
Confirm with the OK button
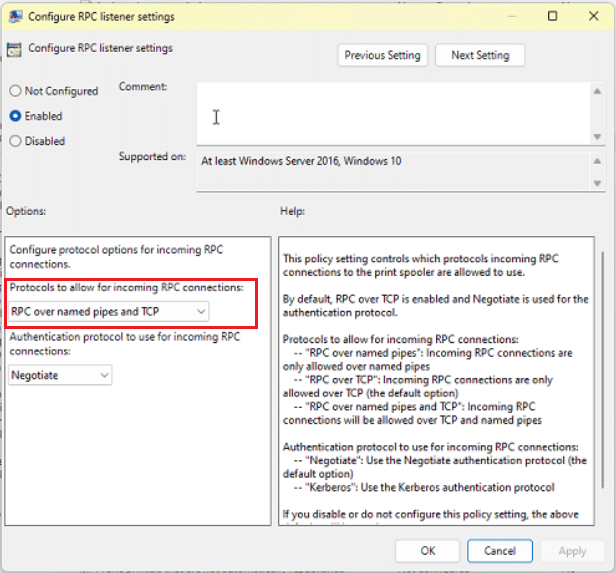428,551
